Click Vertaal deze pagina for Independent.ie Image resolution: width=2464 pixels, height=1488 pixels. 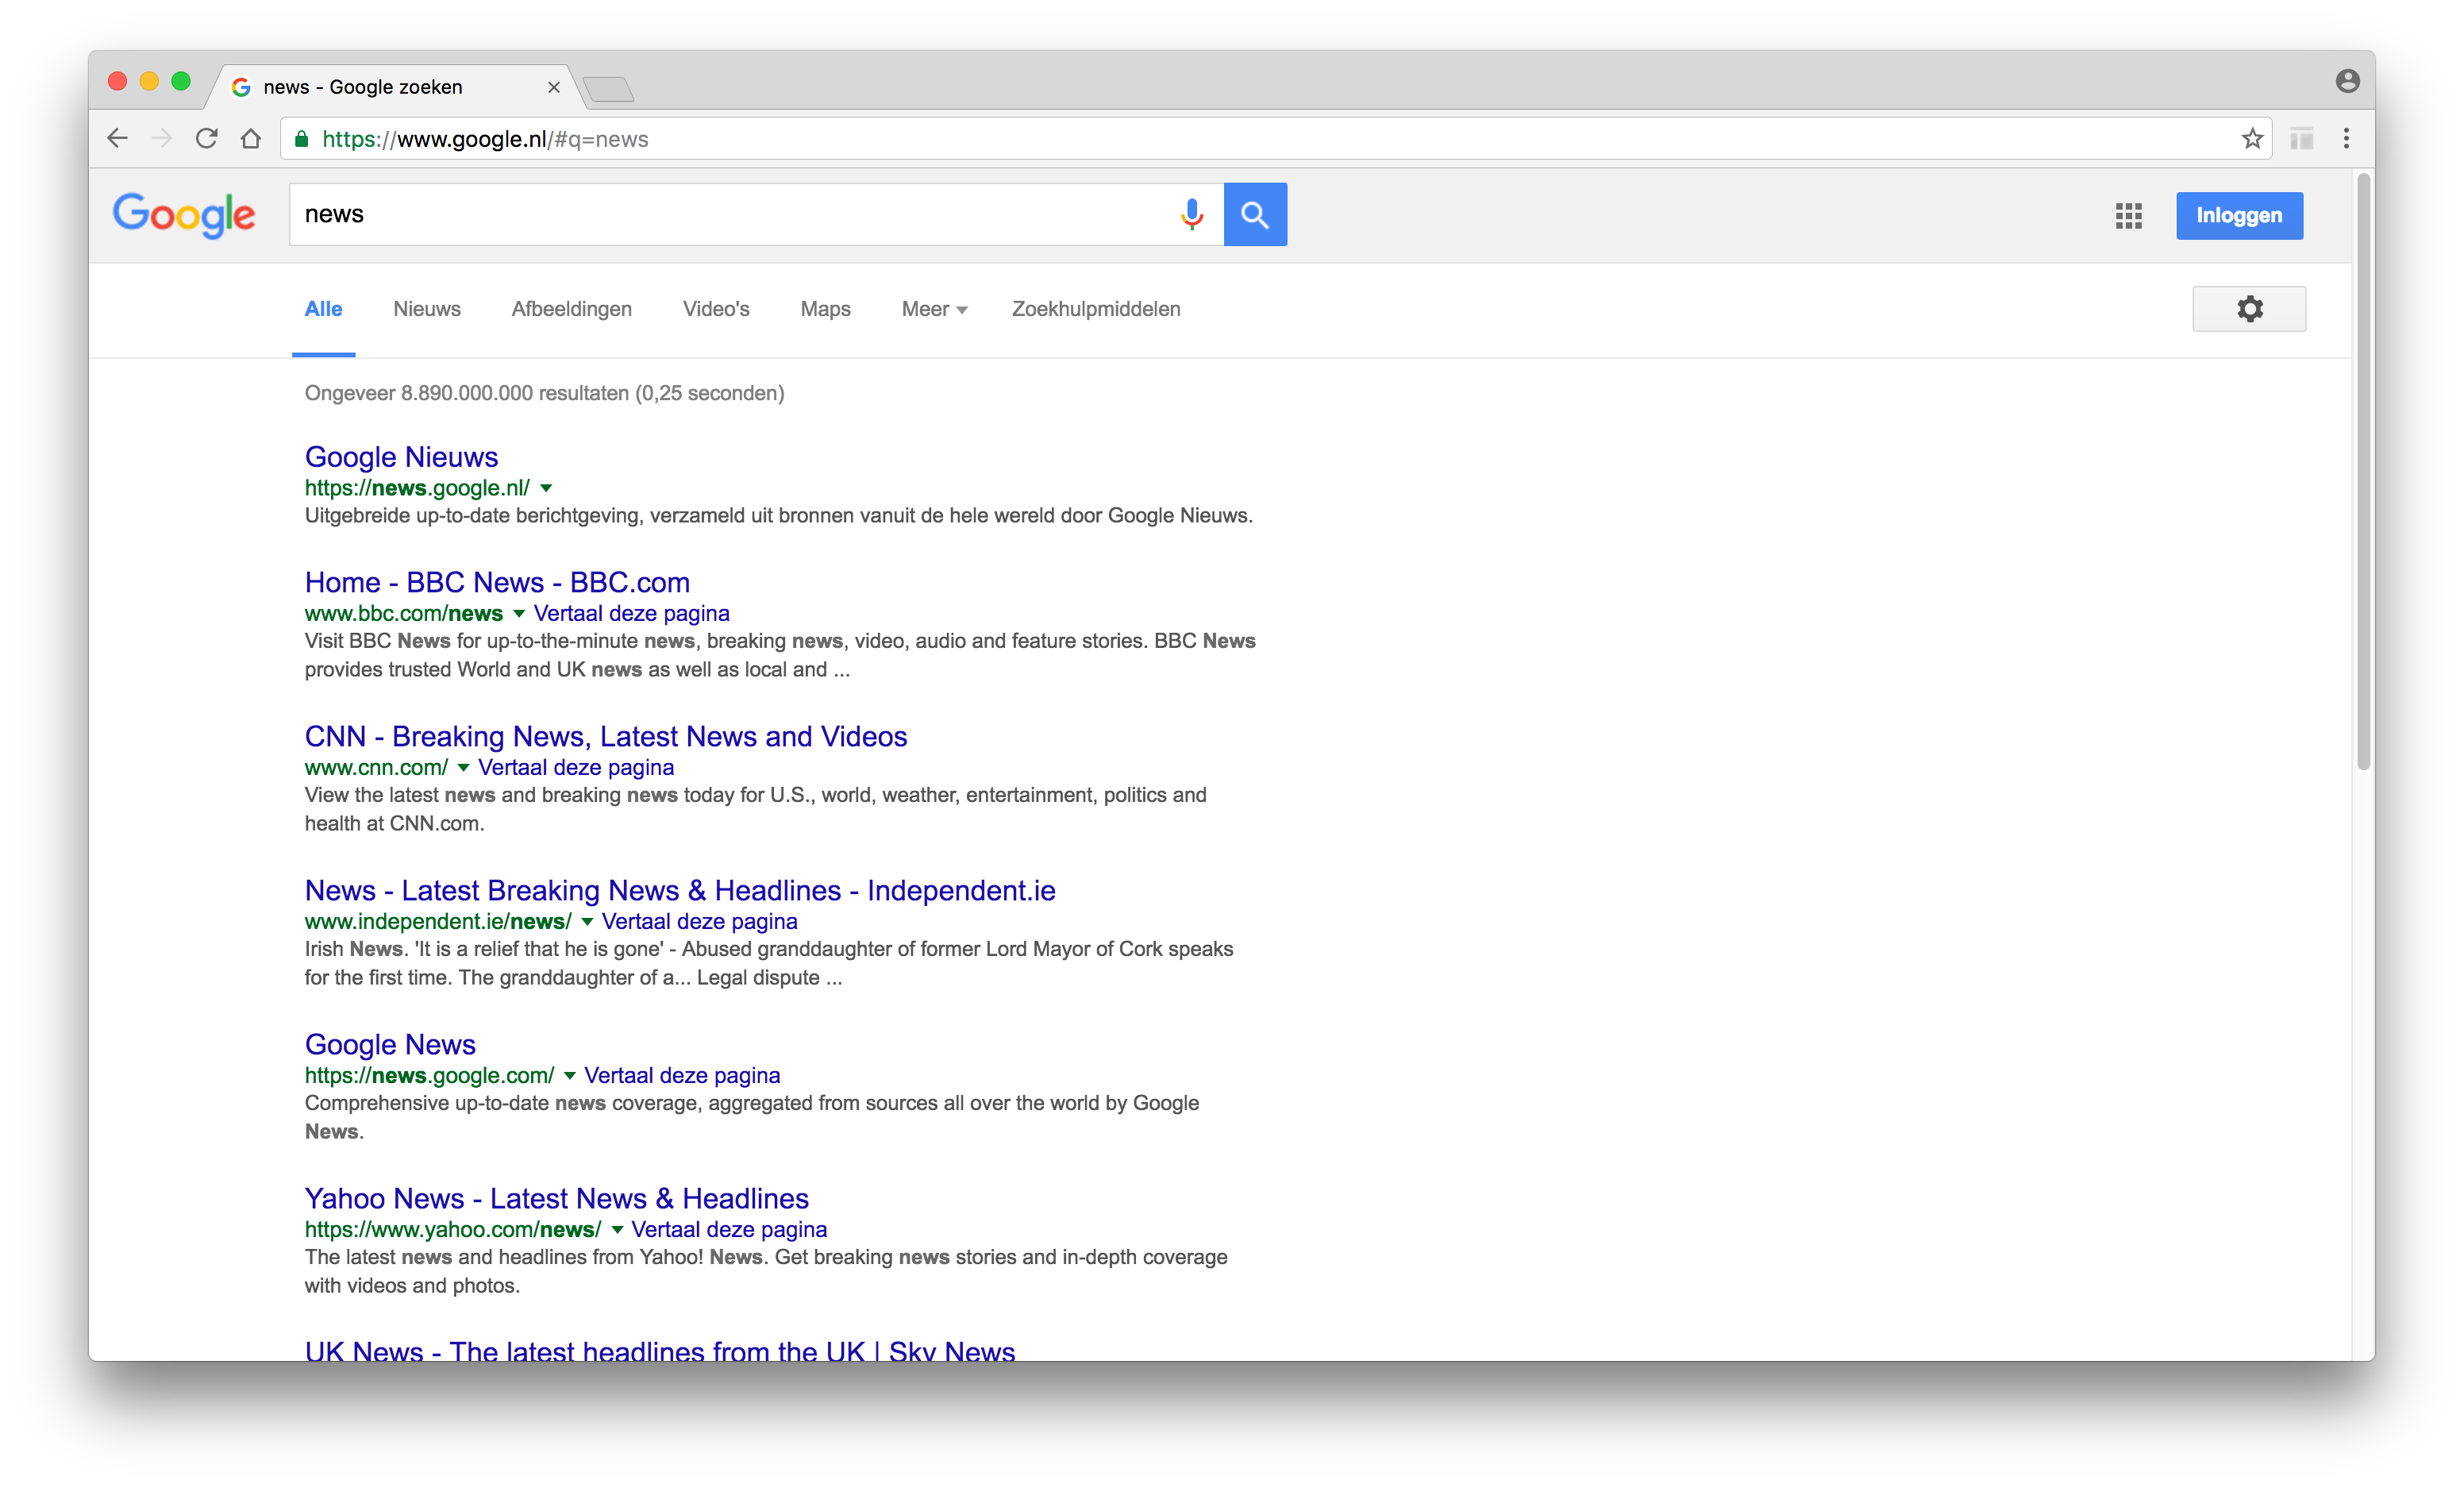tap(700, 921)
